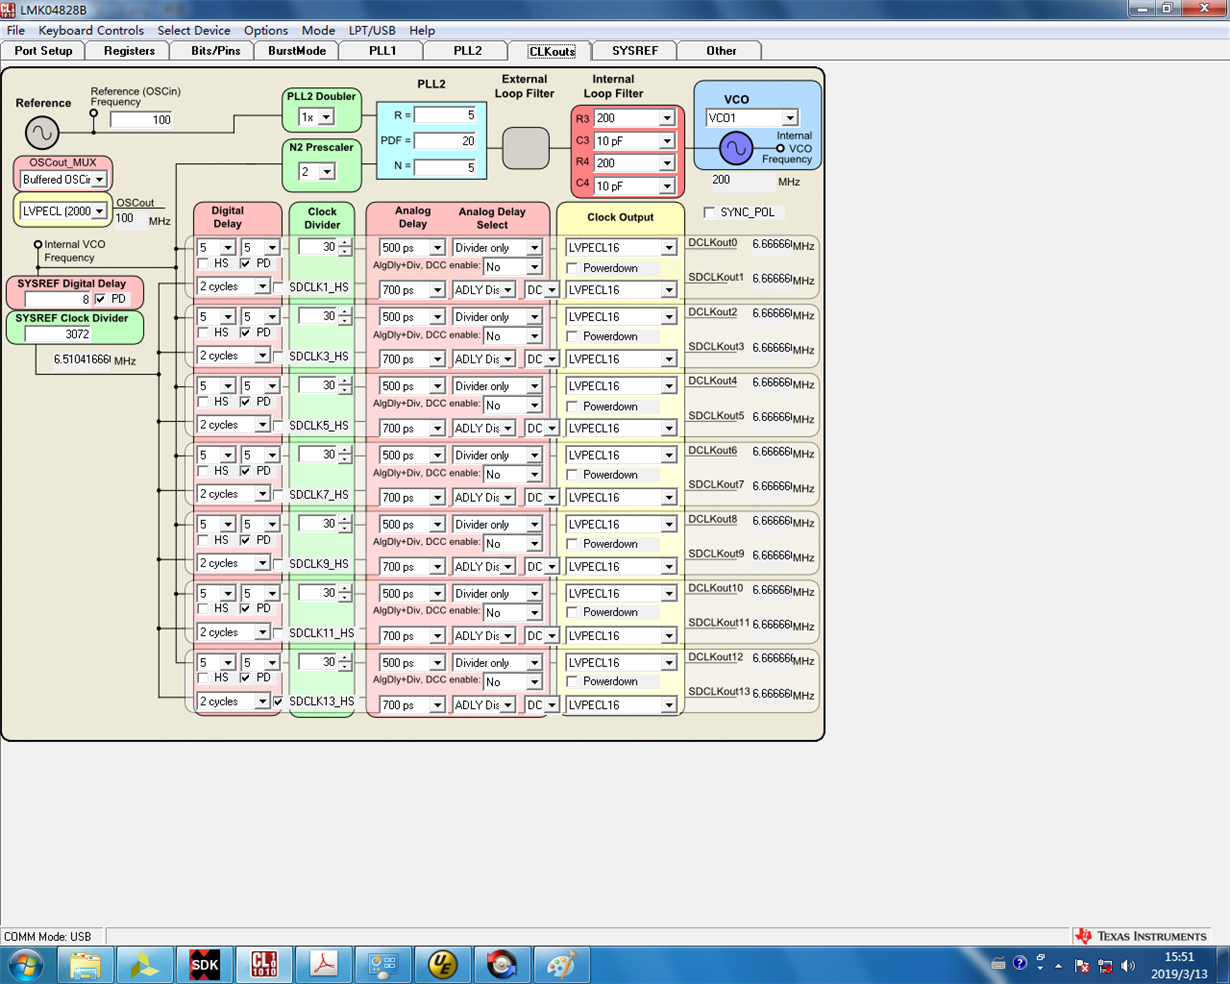Open DCLKout2 Divider only select dropdown
1230x984 pixels.
pyautogui.click(x=534, y=317)
